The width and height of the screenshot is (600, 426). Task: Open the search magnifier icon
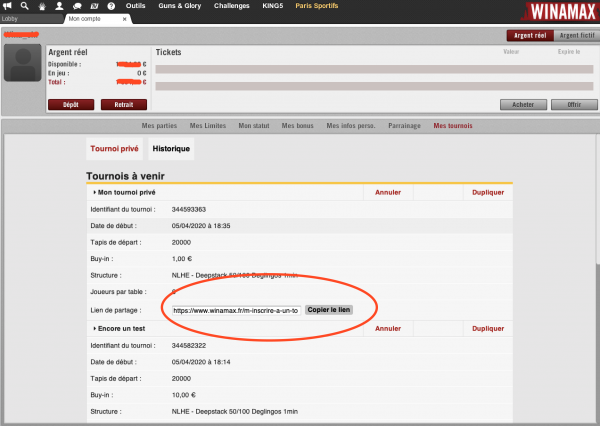24,6
